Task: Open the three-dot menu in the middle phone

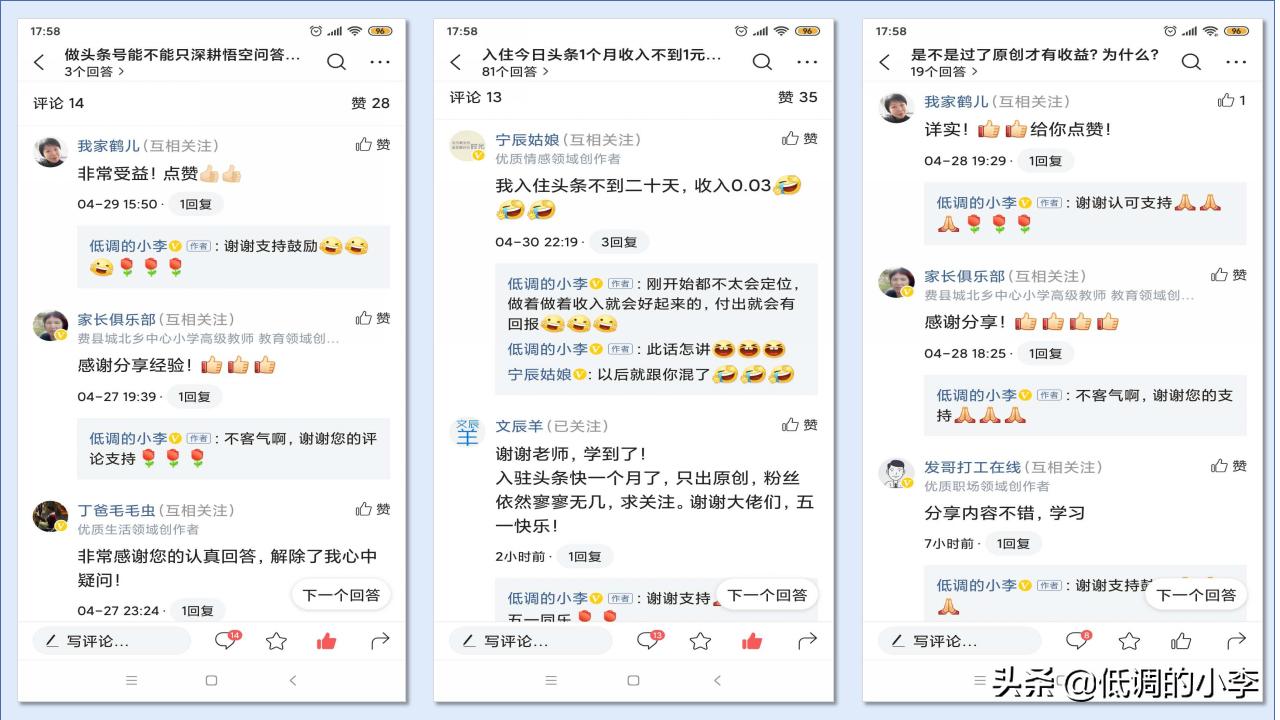Action: (807, 62)
